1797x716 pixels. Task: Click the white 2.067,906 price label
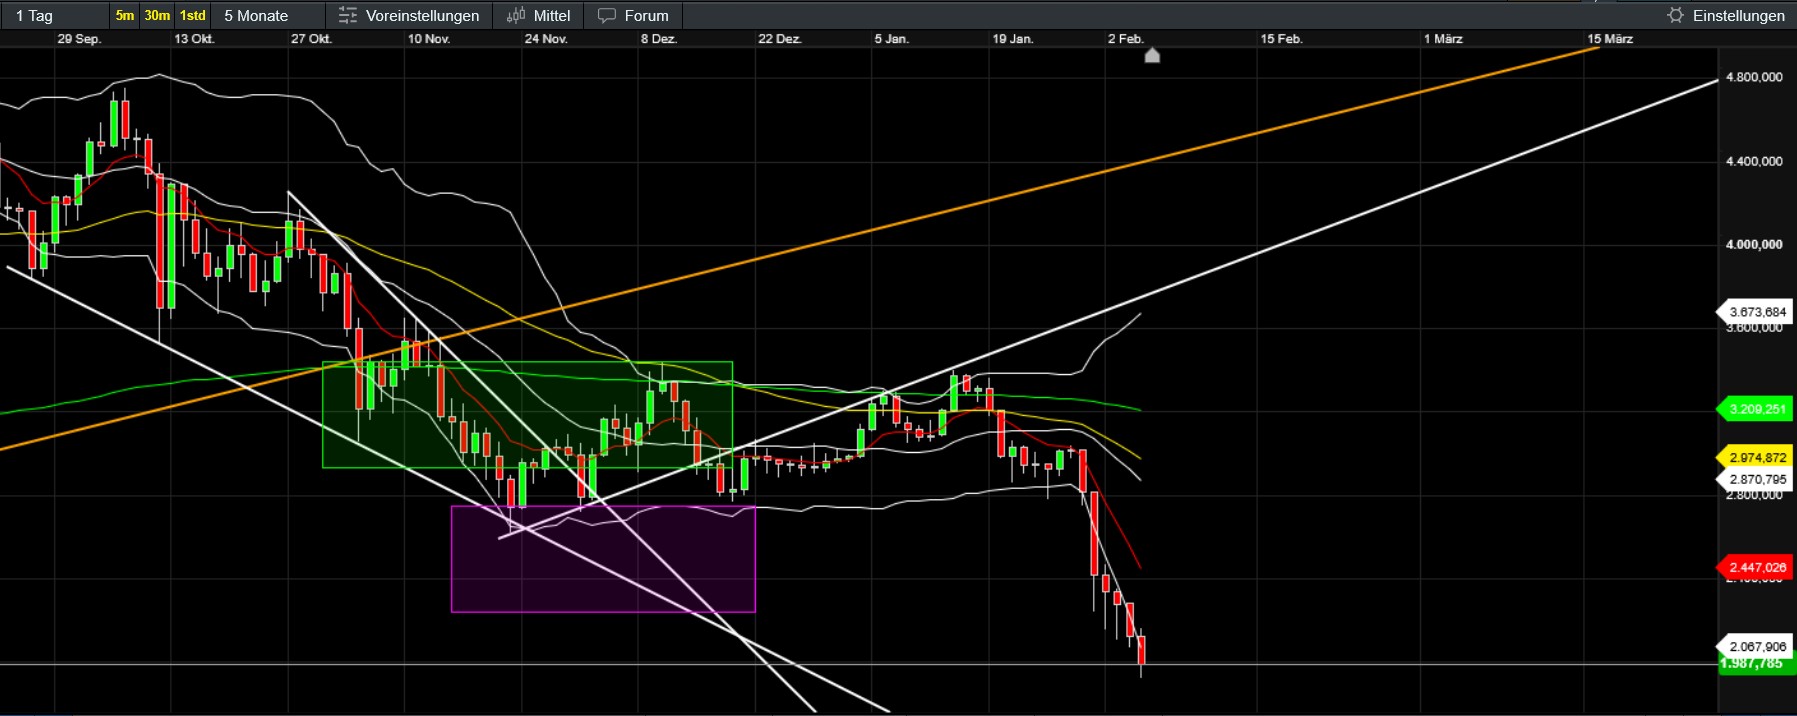coord(1757,646)
